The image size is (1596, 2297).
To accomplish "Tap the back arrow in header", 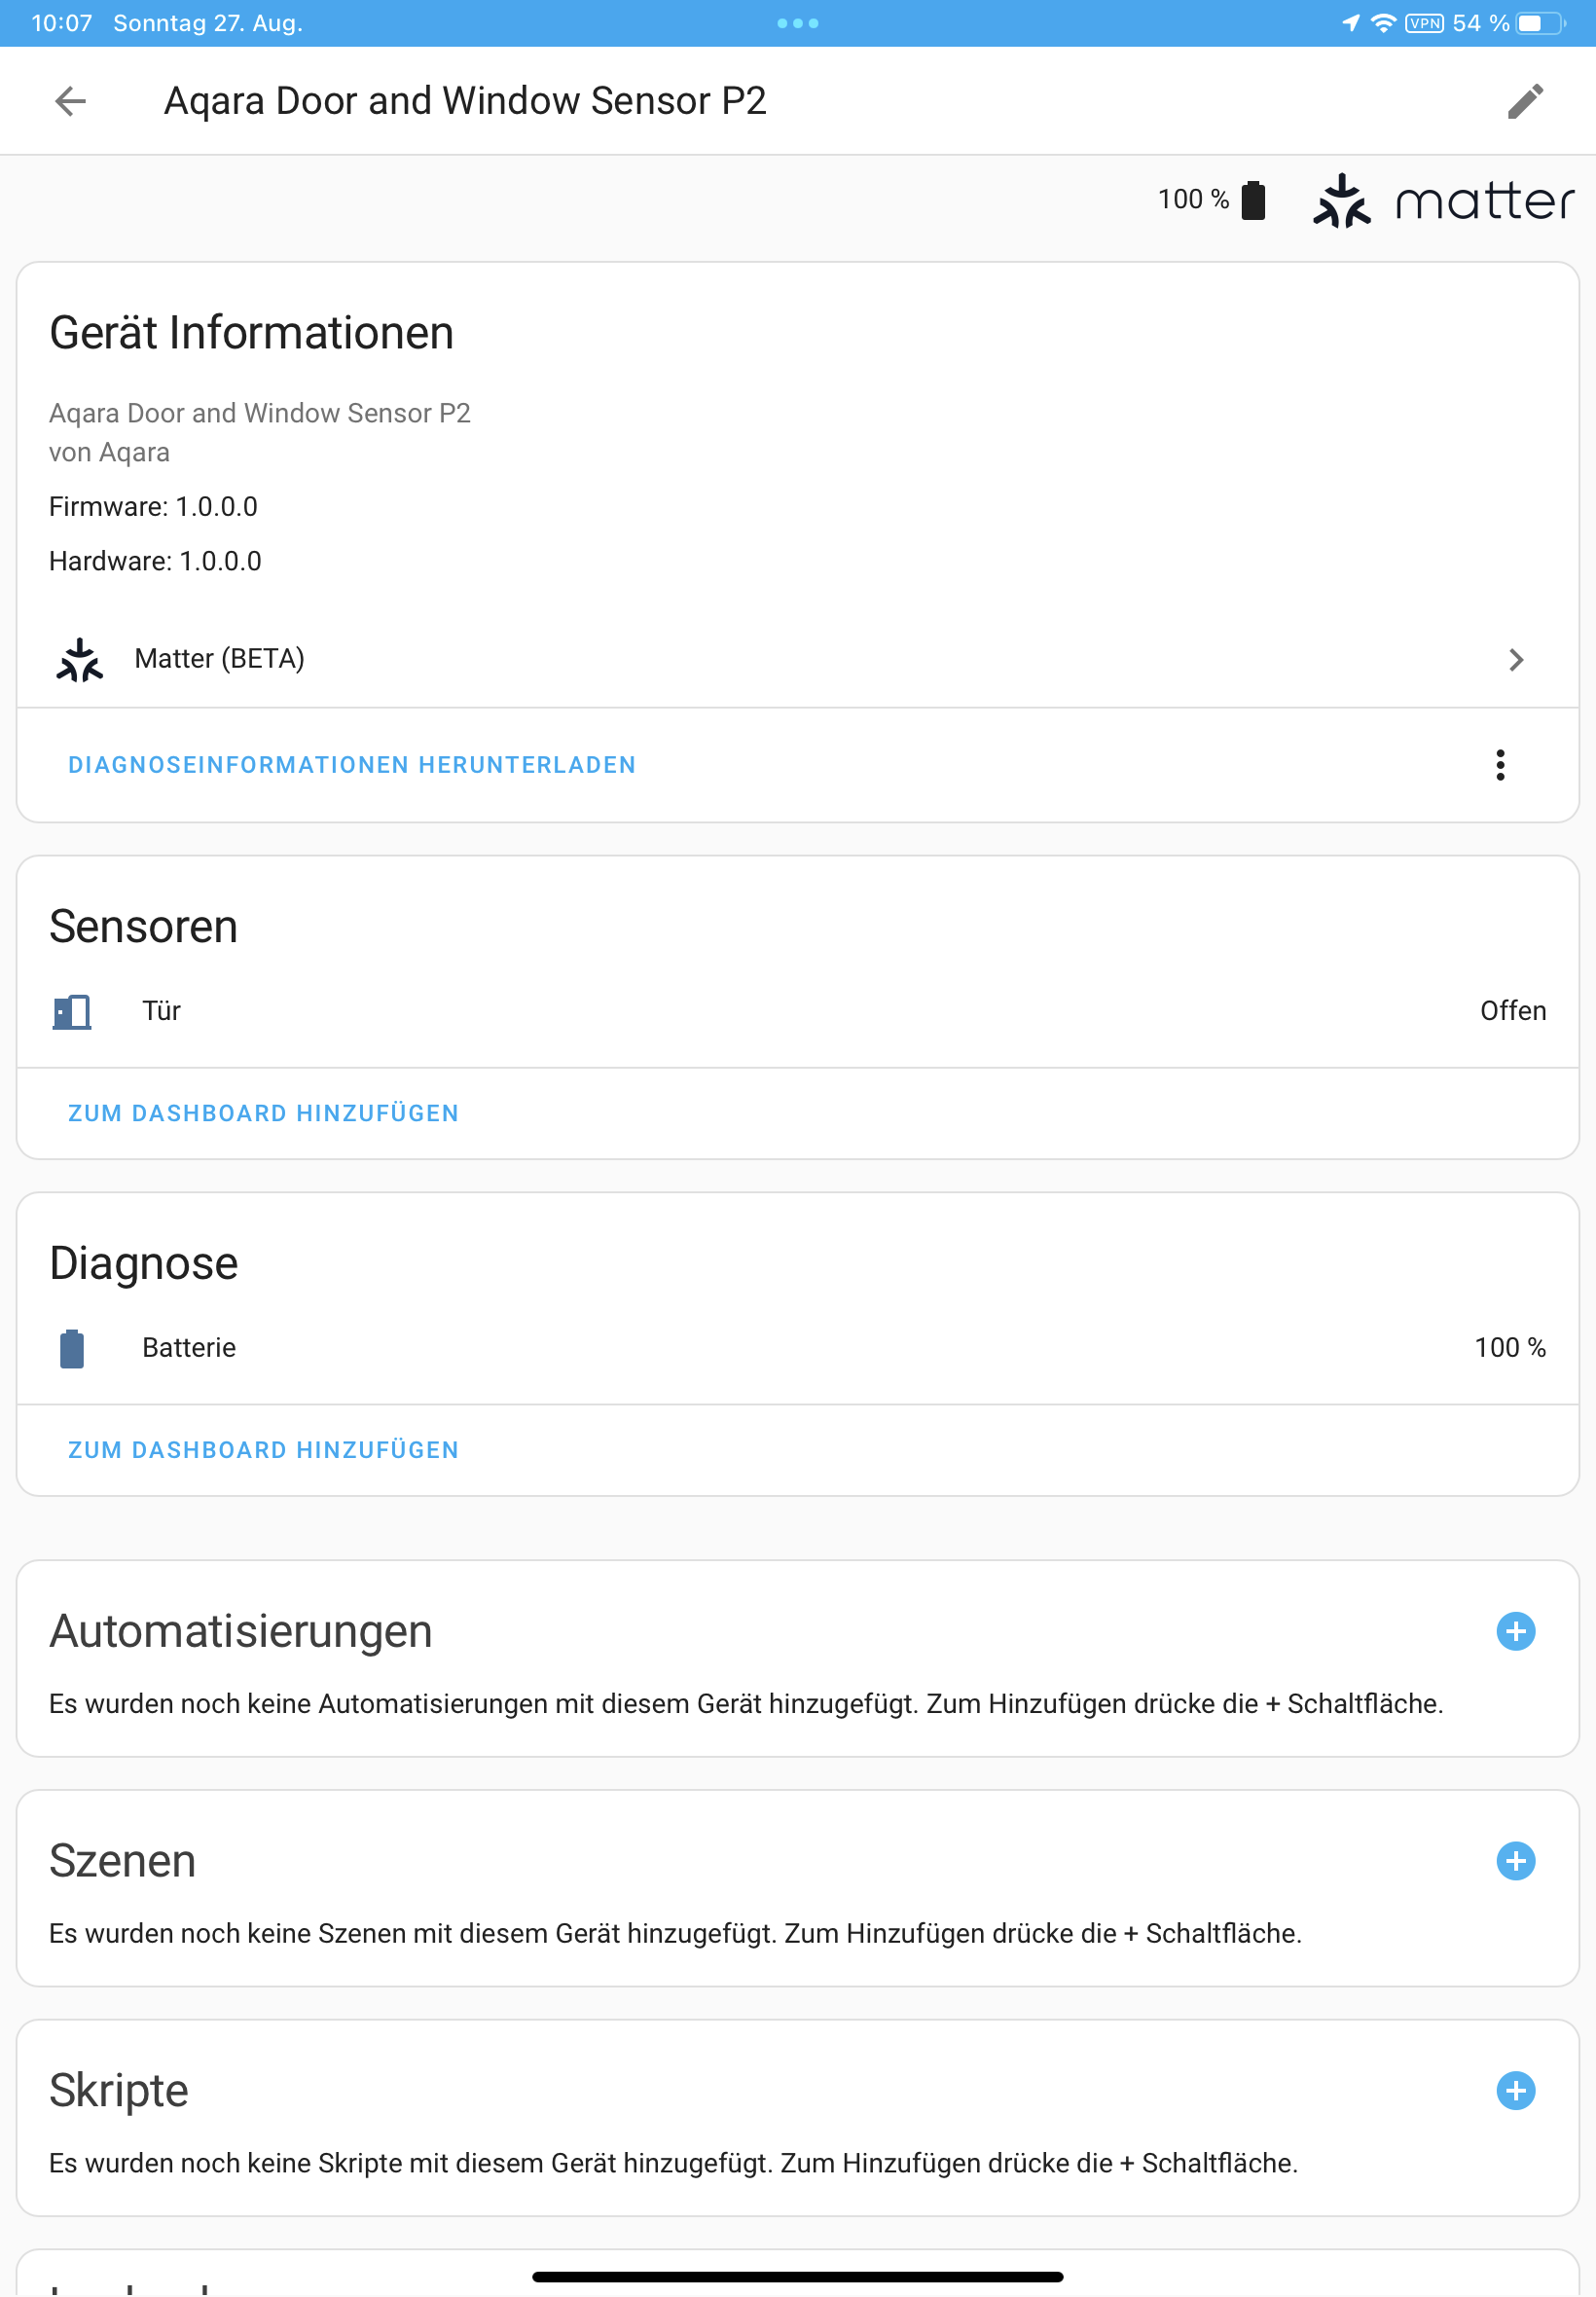I will [70, 101].
